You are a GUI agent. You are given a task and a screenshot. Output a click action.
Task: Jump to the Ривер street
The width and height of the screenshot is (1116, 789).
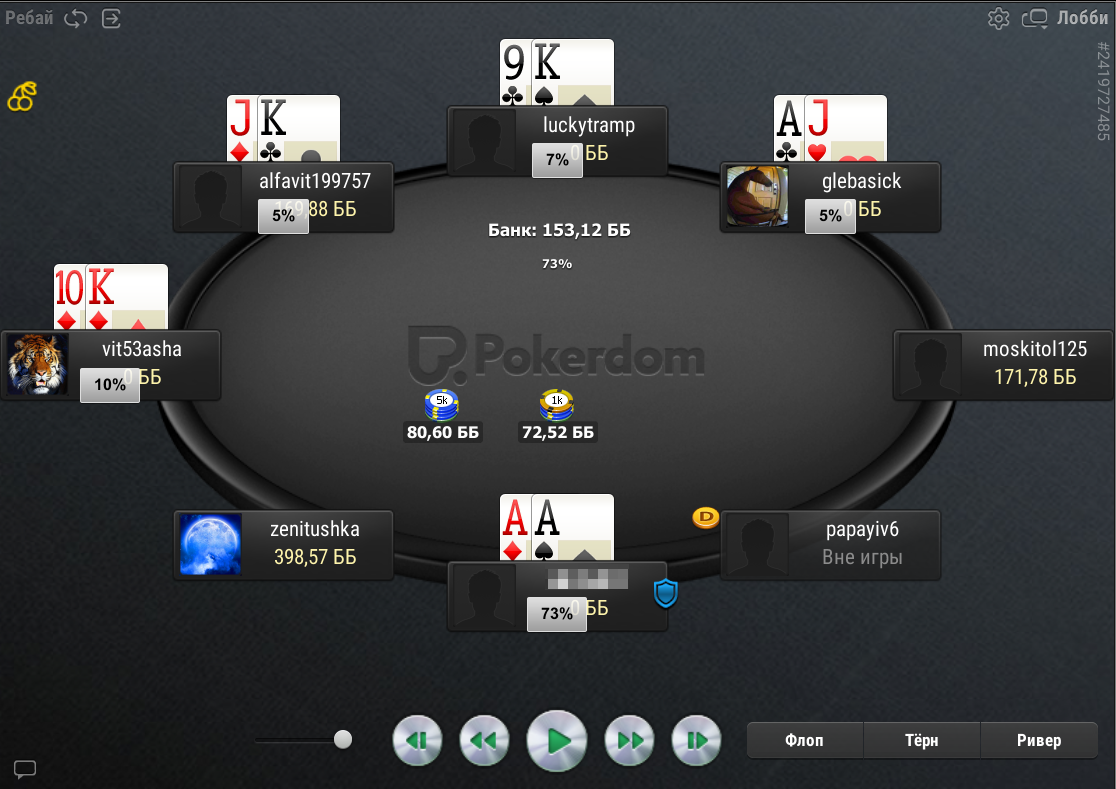pyautogui.click(x=1038, y=741)
